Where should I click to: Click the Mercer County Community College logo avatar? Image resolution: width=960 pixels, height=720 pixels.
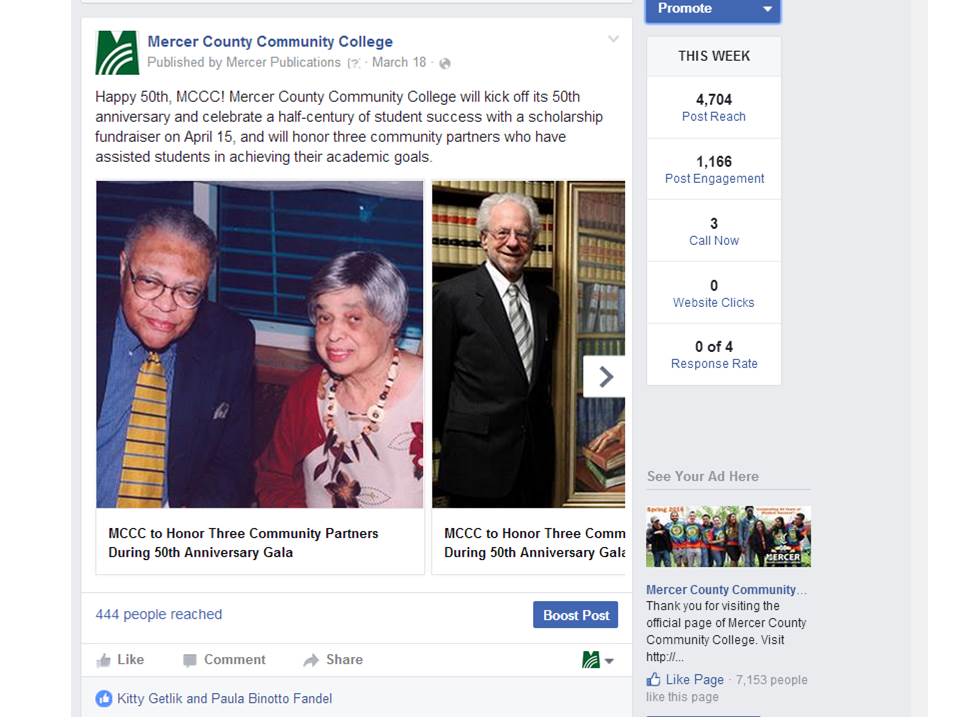click(x=117, y=52)
